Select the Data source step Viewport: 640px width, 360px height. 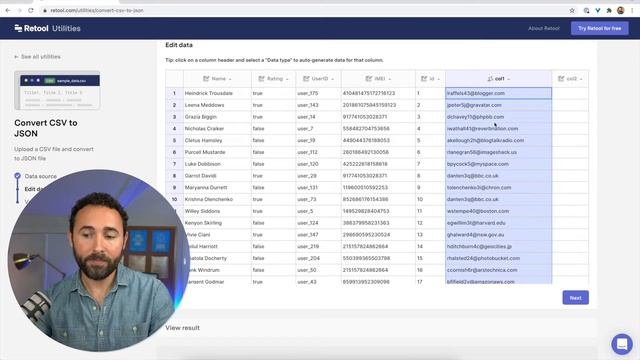click(40, 176)
